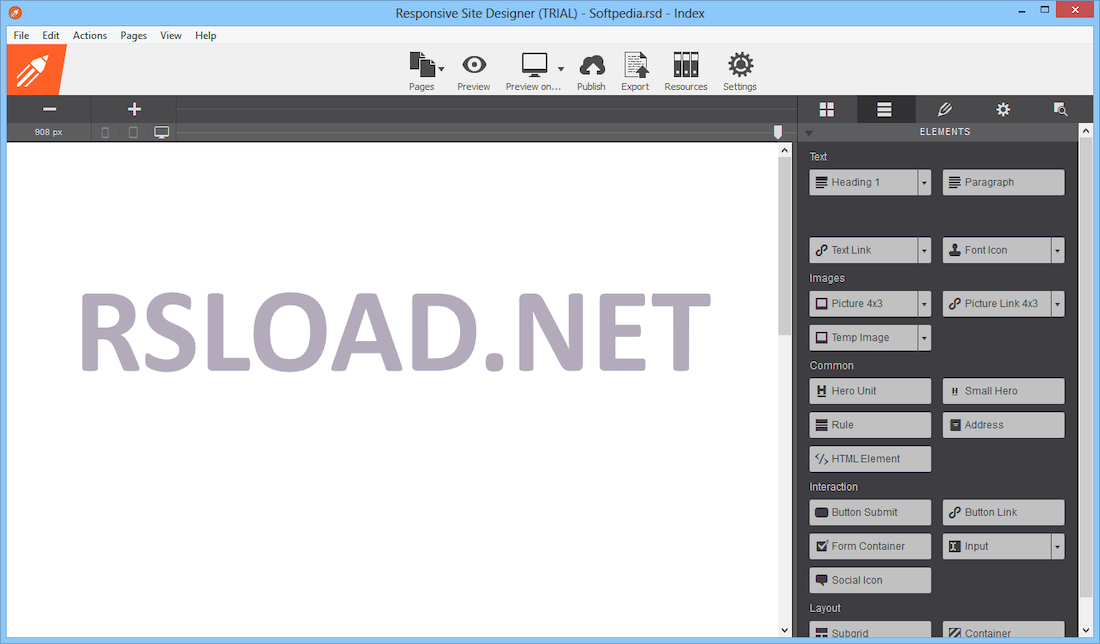Add a Rule element
1100x644 pixels.
pyautogui.click(x=871, y=425)
